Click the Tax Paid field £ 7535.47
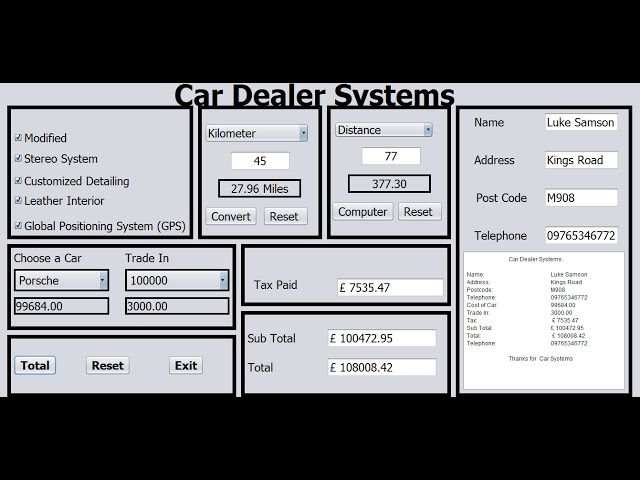The width and height of the screenshot is (640, 480). pos(390,287)
